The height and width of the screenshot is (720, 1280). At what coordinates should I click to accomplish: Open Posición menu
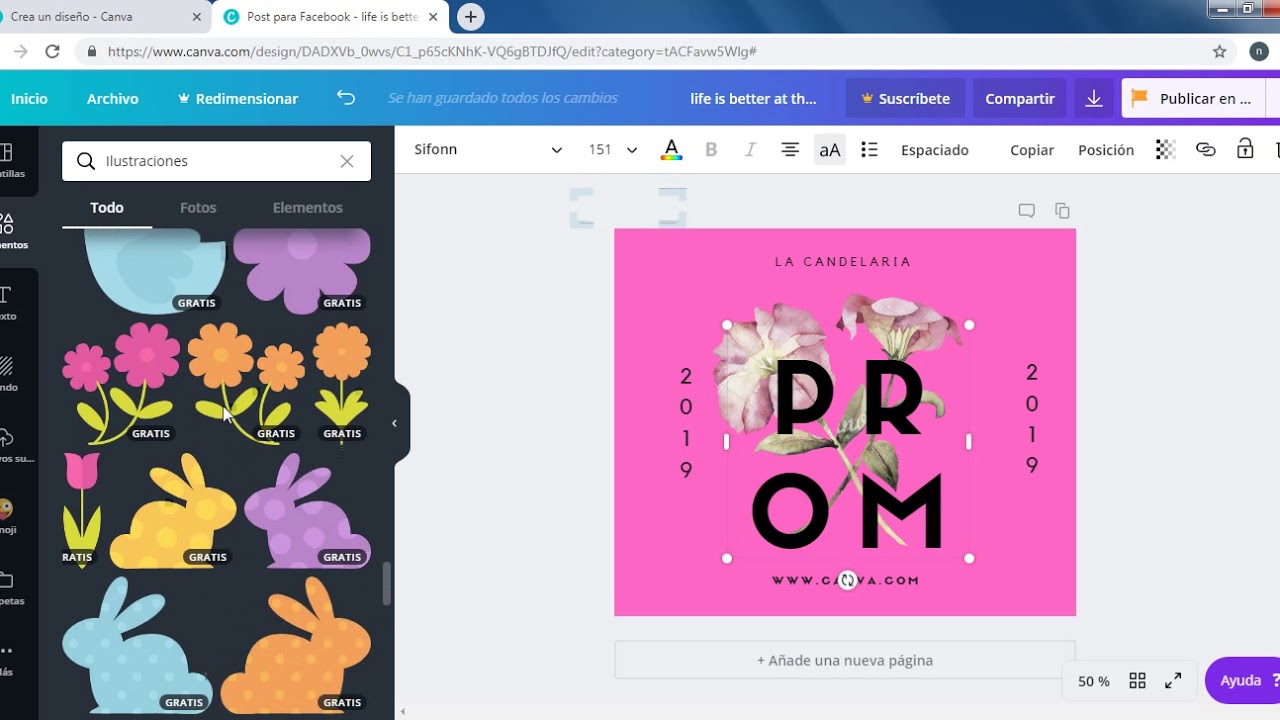click(x=1106, y=150)
